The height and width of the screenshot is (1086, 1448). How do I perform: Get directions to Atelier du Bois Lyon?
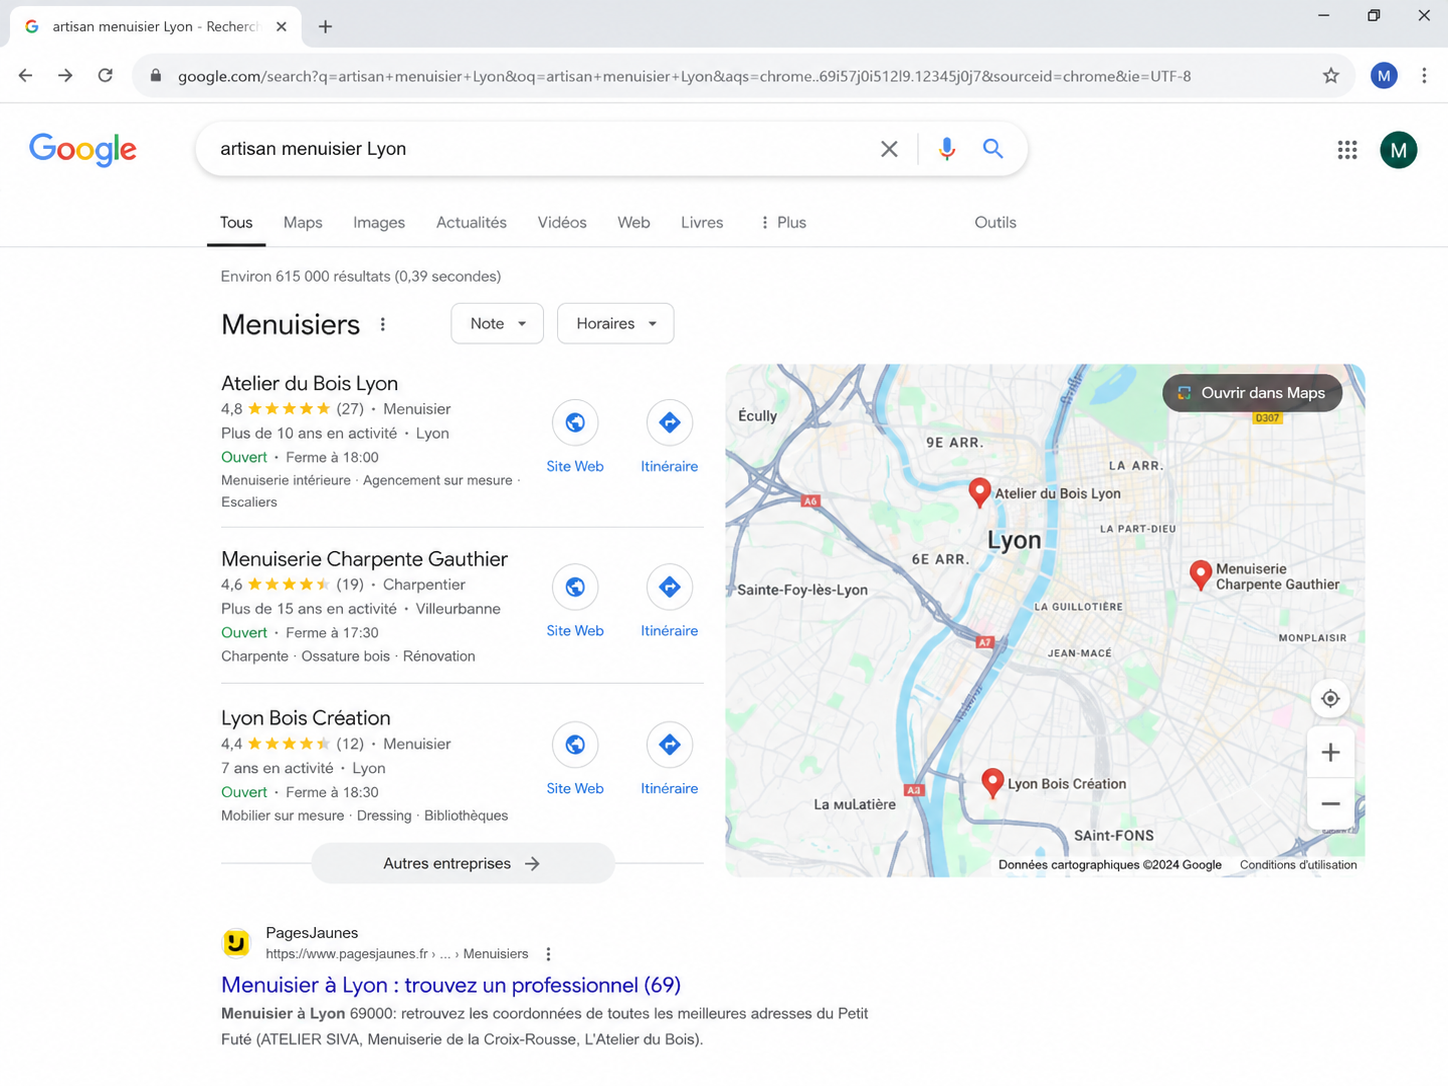[x=669, y=423]
